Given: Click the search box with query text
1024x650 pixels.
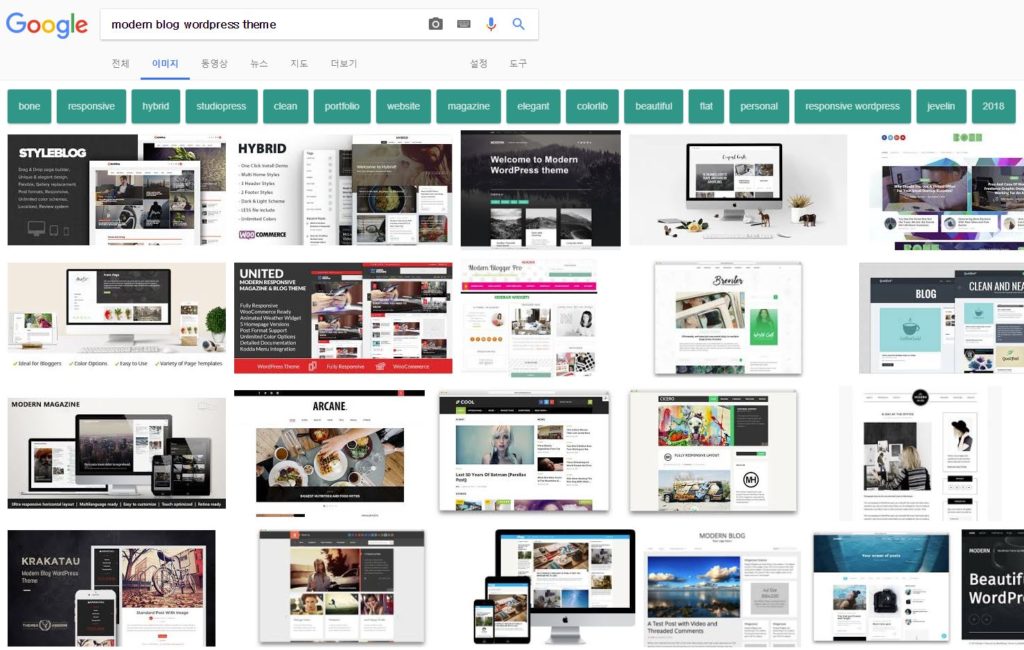Looking at the screenshot, I should click(x=260, y=24).
